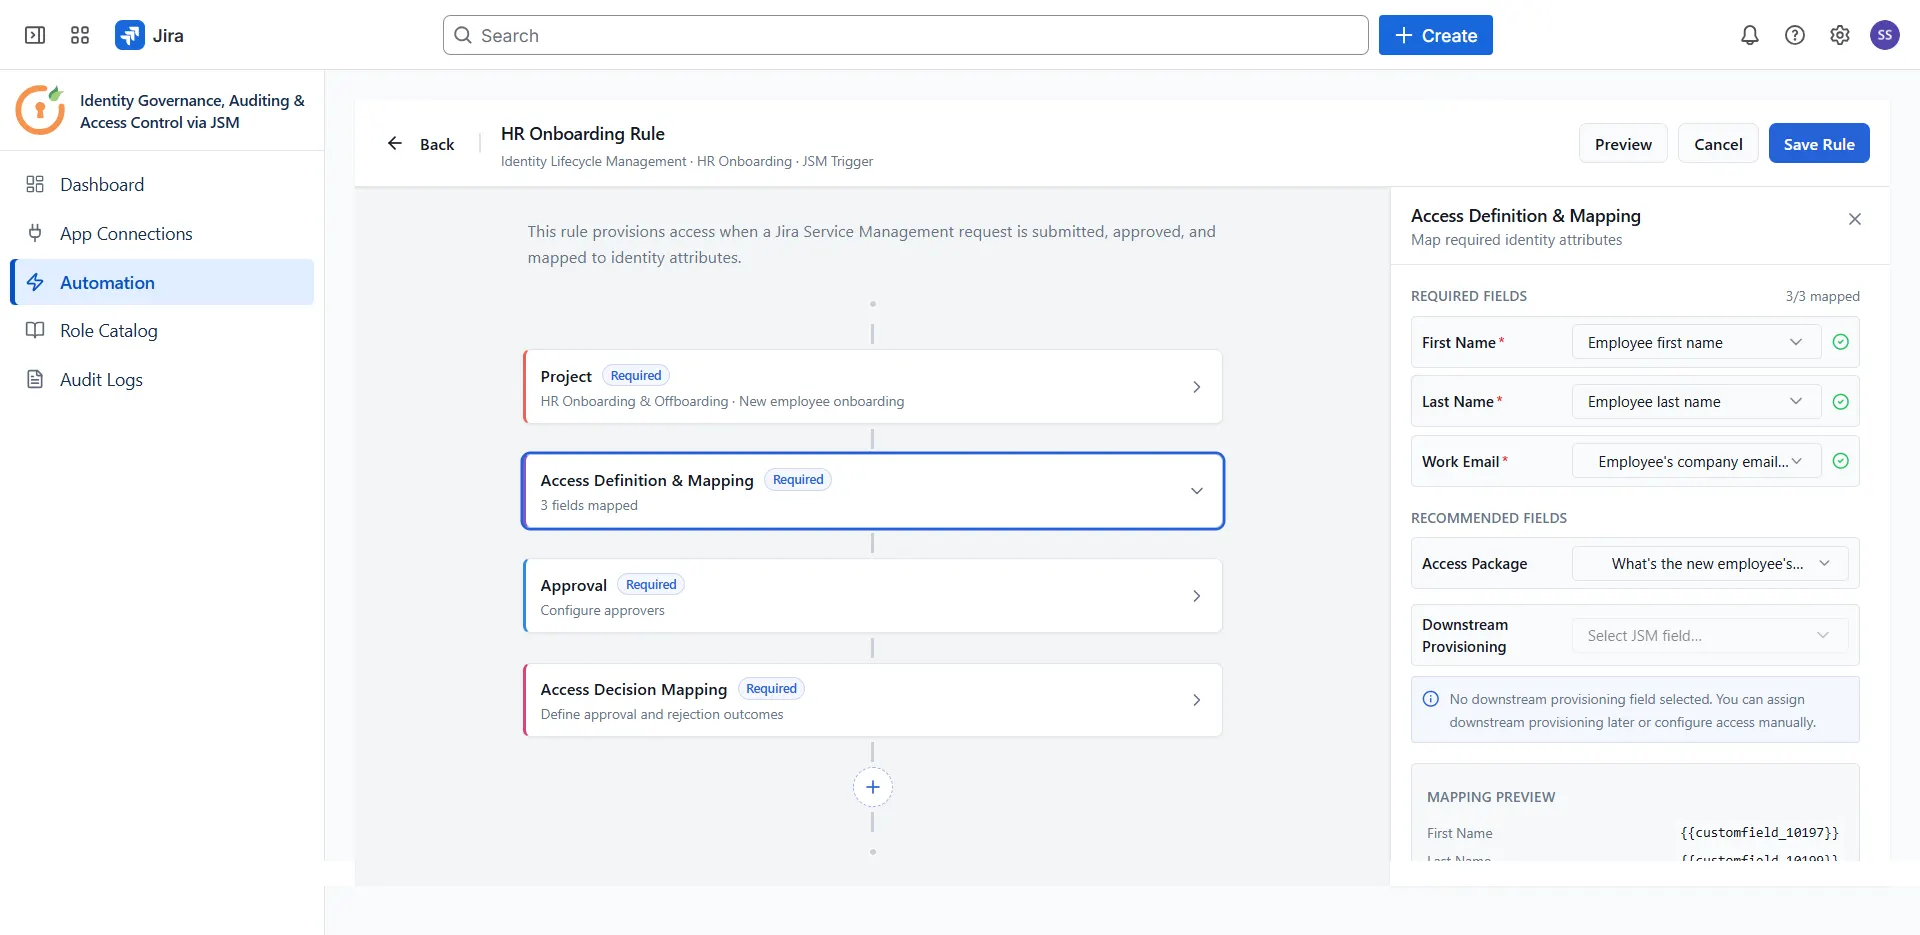
Task: Open the SS user profile avatar
Action: [x=1885, y=35]
